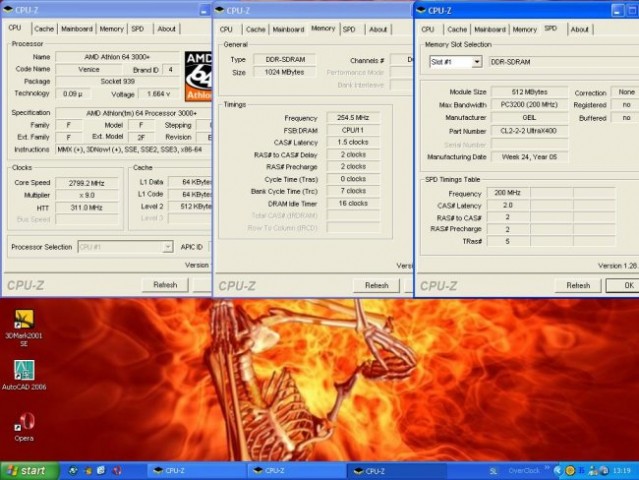This screenshot has width=639, height=480.
Task: Select About tab in the Memory timings window
Action: (378, 29)
